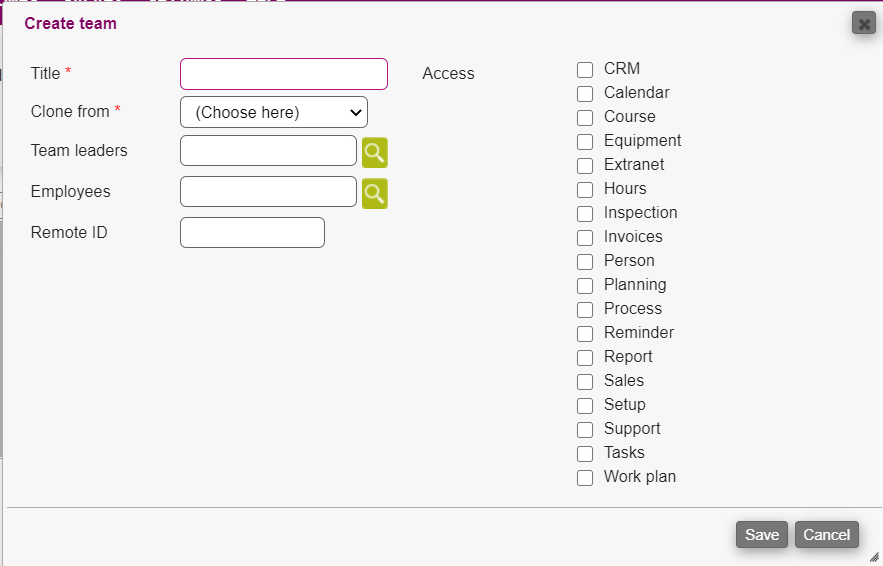The image size is (883, 566).
Task: Select the Planning access checkbox
Action: (585, 286)
